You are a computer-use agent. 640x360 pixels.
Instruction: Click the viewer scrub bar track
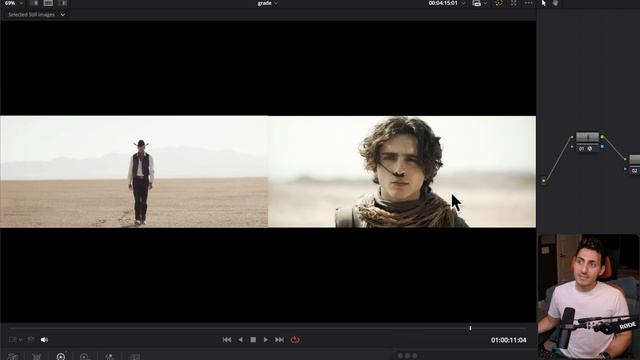[x=268, y=328]
